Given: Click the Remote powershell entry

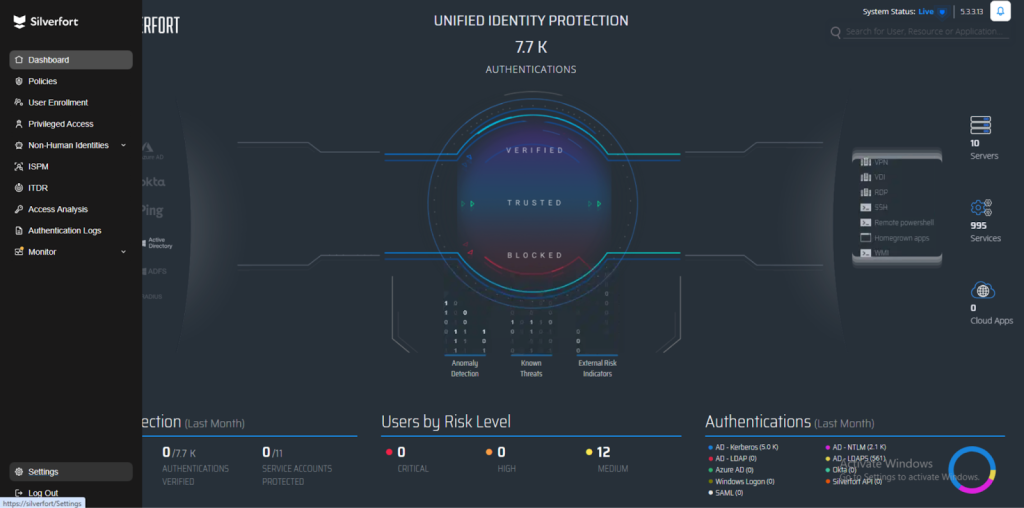Looking at the screenshot, I should 897,223.
